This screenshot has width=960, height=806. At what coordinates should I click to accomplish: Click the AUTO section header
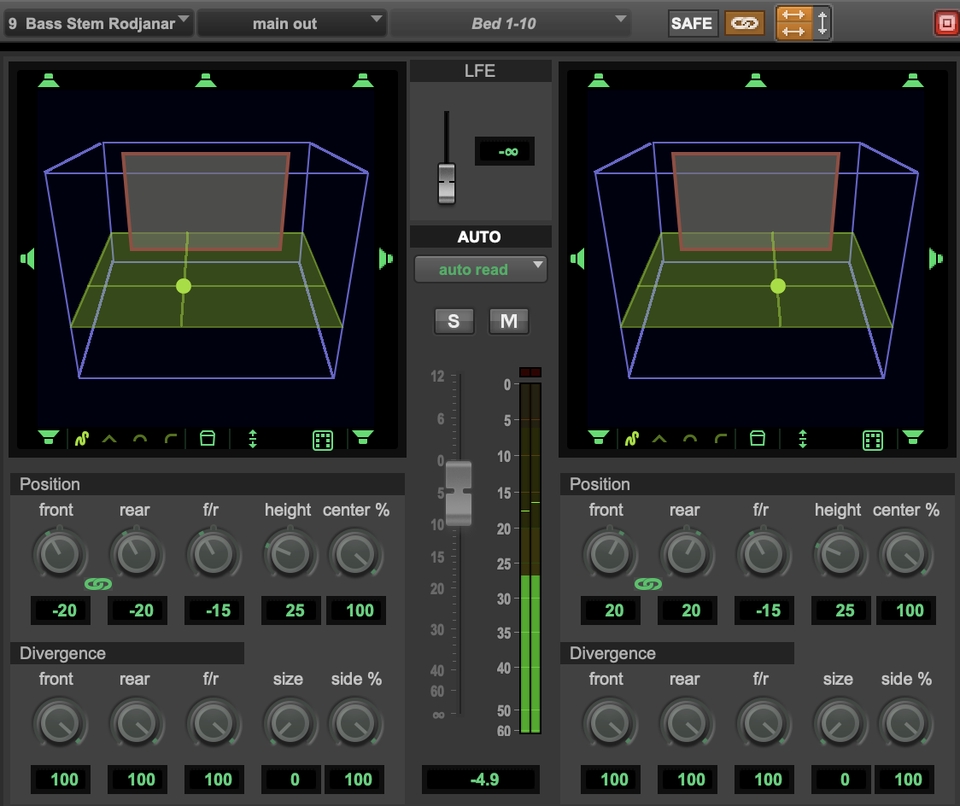480,236
